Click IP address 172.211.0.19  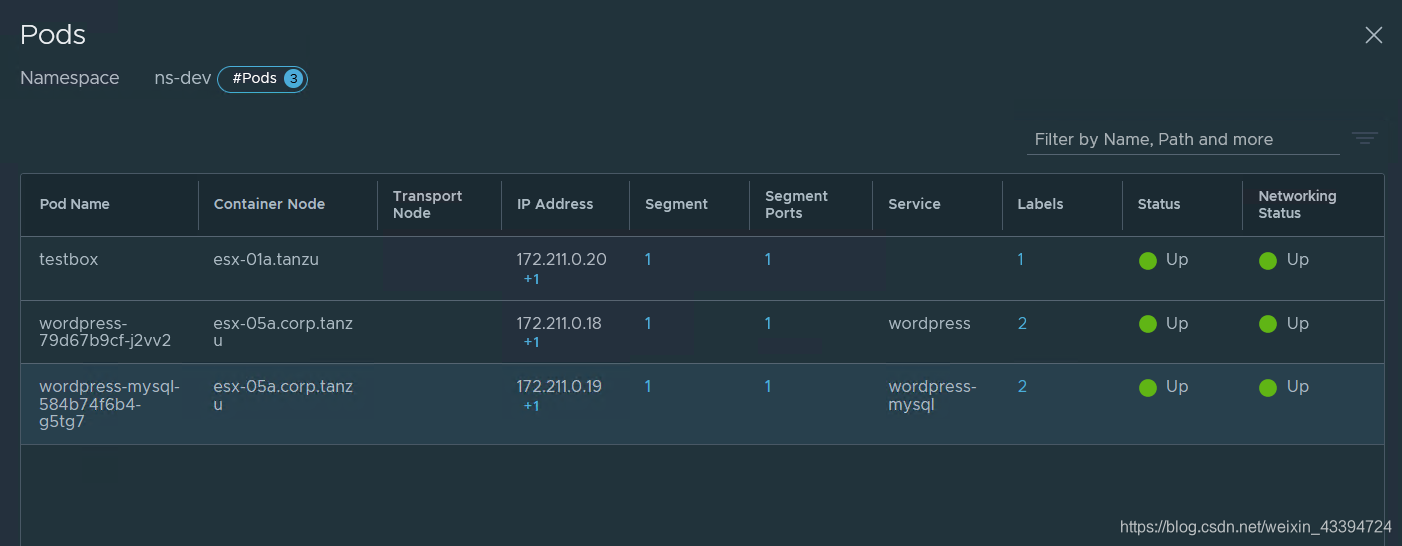pyautogui.click(x=559, y=386)
